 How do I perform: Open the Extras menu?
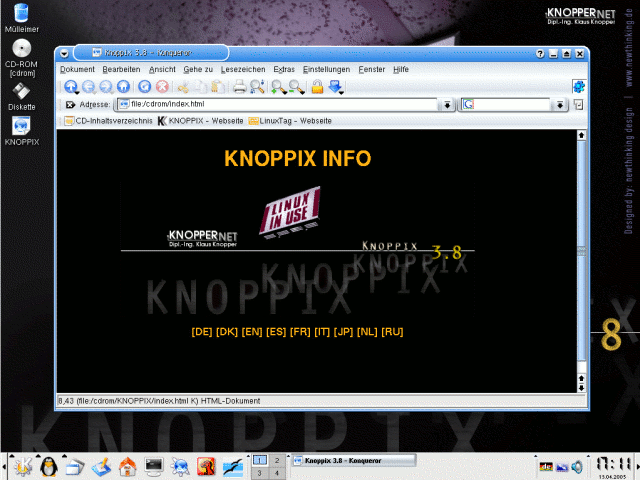click(284, 69)
